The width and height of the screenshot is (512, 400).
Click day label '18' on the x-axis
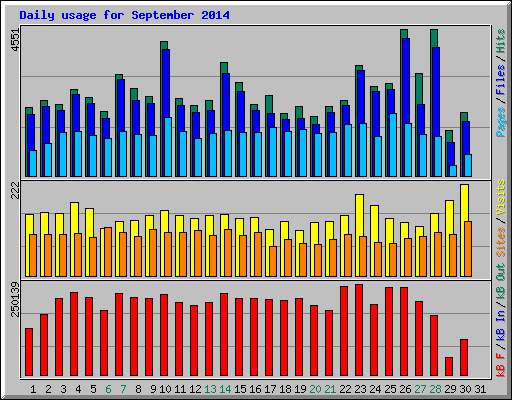coord(285,389)
